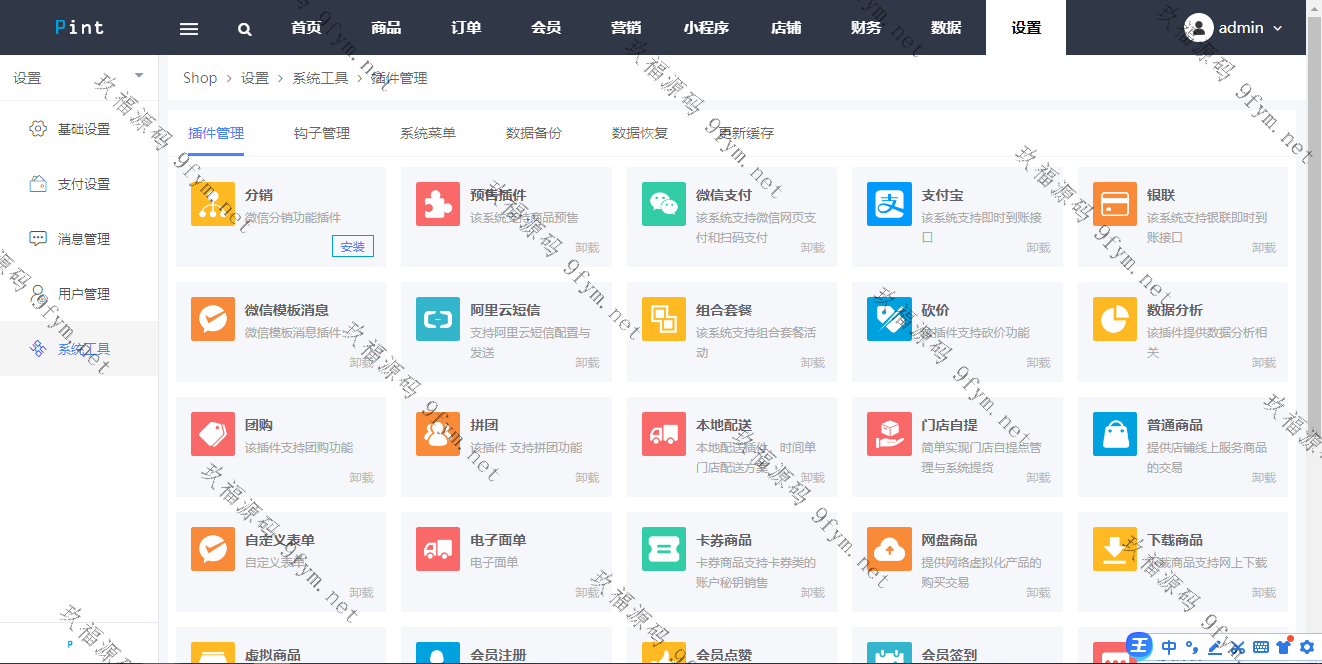The image size is (1322, 664).
Task: Click the 普通商品 shopping bag icon
Action: click(x=1115, y=434)
